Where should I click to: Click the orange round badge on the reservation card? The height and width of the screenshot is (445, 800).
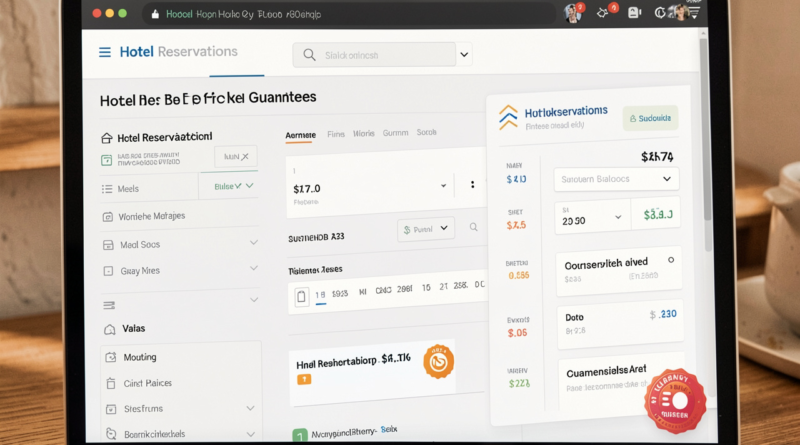coord(438,361)
